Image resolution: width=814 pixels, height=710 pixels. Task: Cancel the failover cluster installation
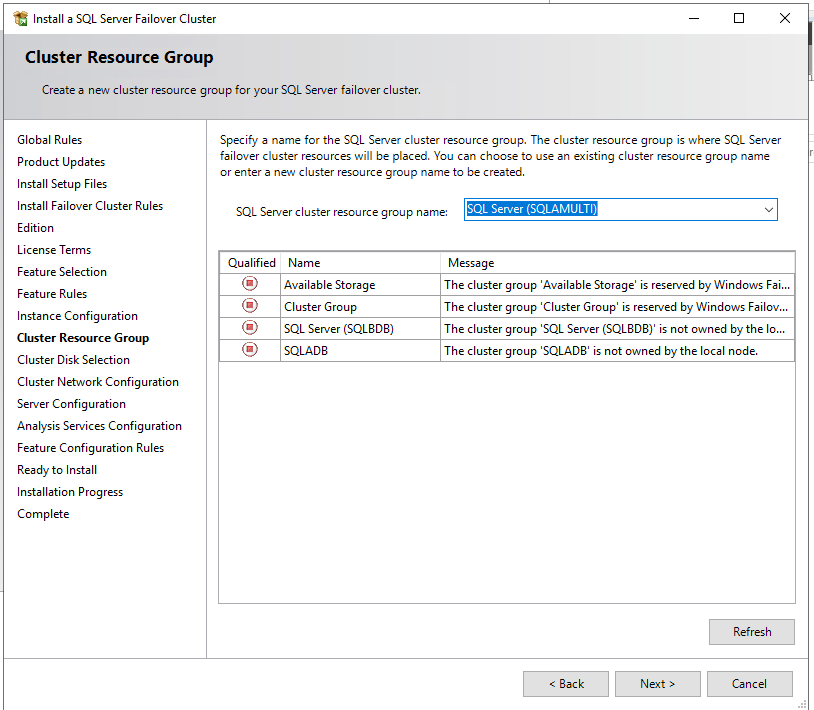point(750,684)
